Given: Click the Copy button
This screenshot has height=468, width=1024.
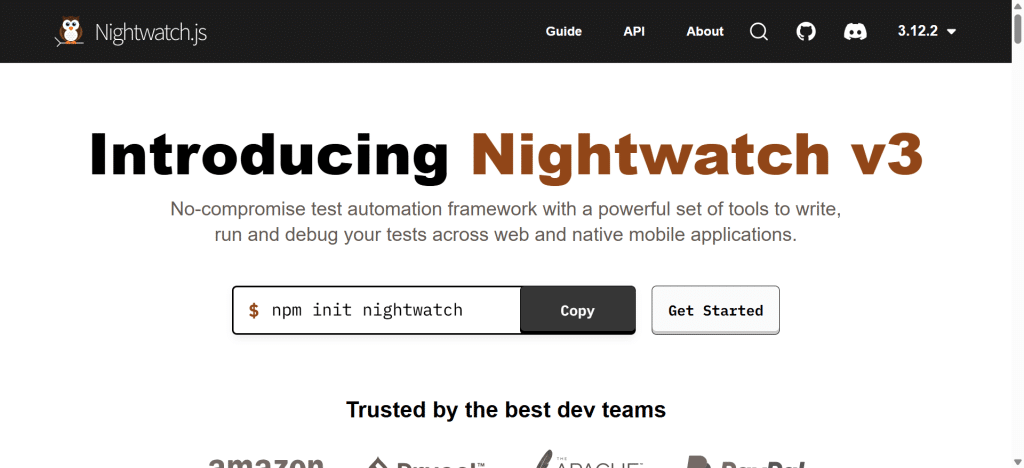Looking at the screenshot, I should pyautogui.click(x=577, y=310).
